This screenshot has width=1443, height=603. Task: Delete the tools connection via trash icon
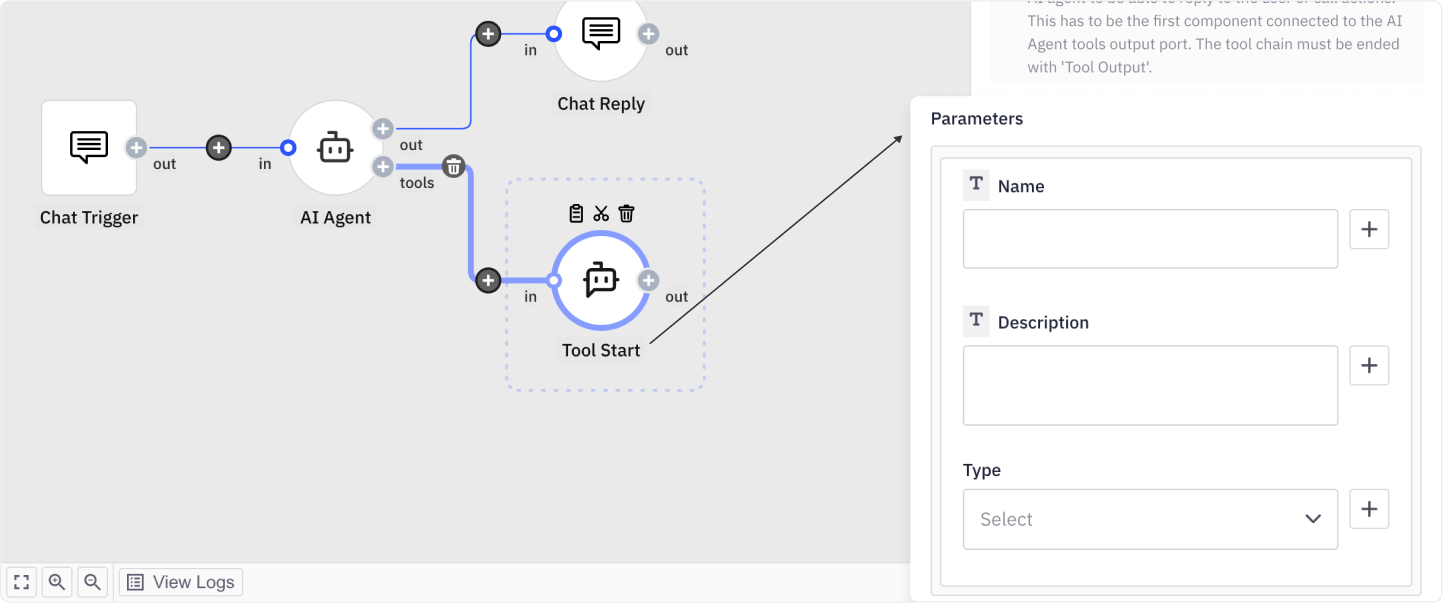[453, 167]
